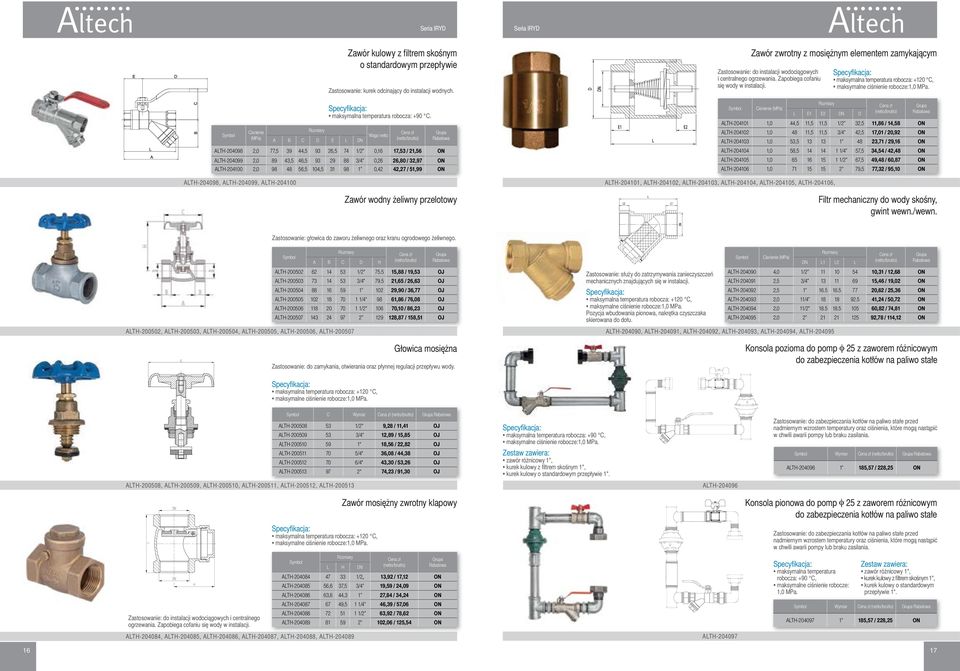Viewport: 960px width, 671px height.
Task: Click page number 16
Action: [x=26, y=650]
